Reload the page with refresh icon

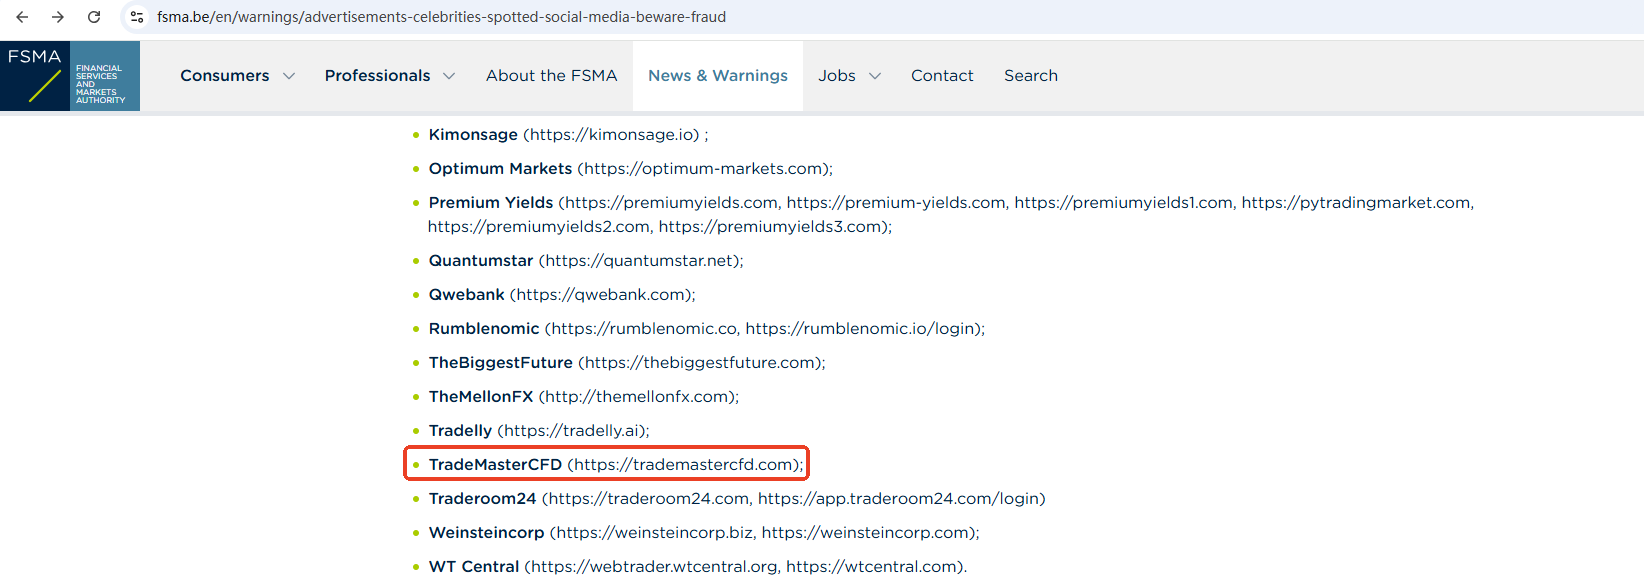pyautogui.click(x=94, y=17)
